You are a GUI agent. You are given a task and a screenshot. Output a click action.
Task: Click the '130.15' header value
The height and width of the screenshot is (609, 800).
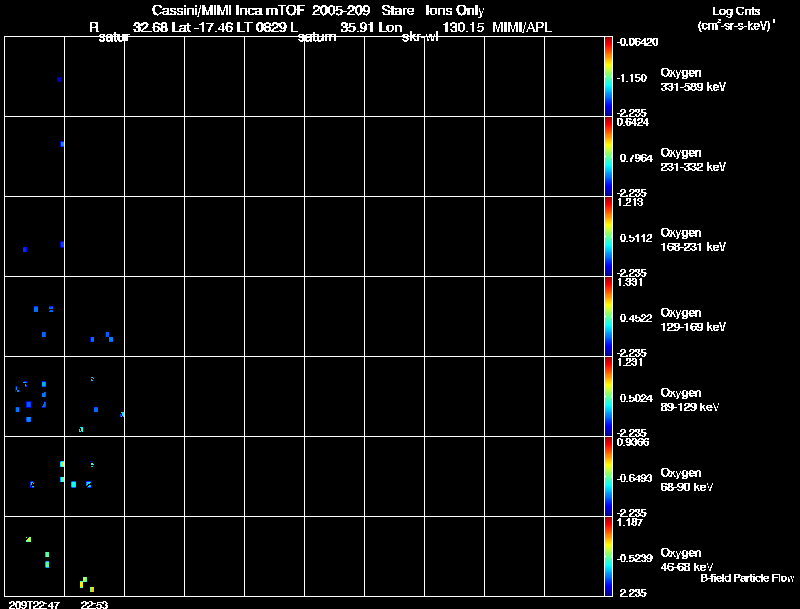(x=463, y=27)
